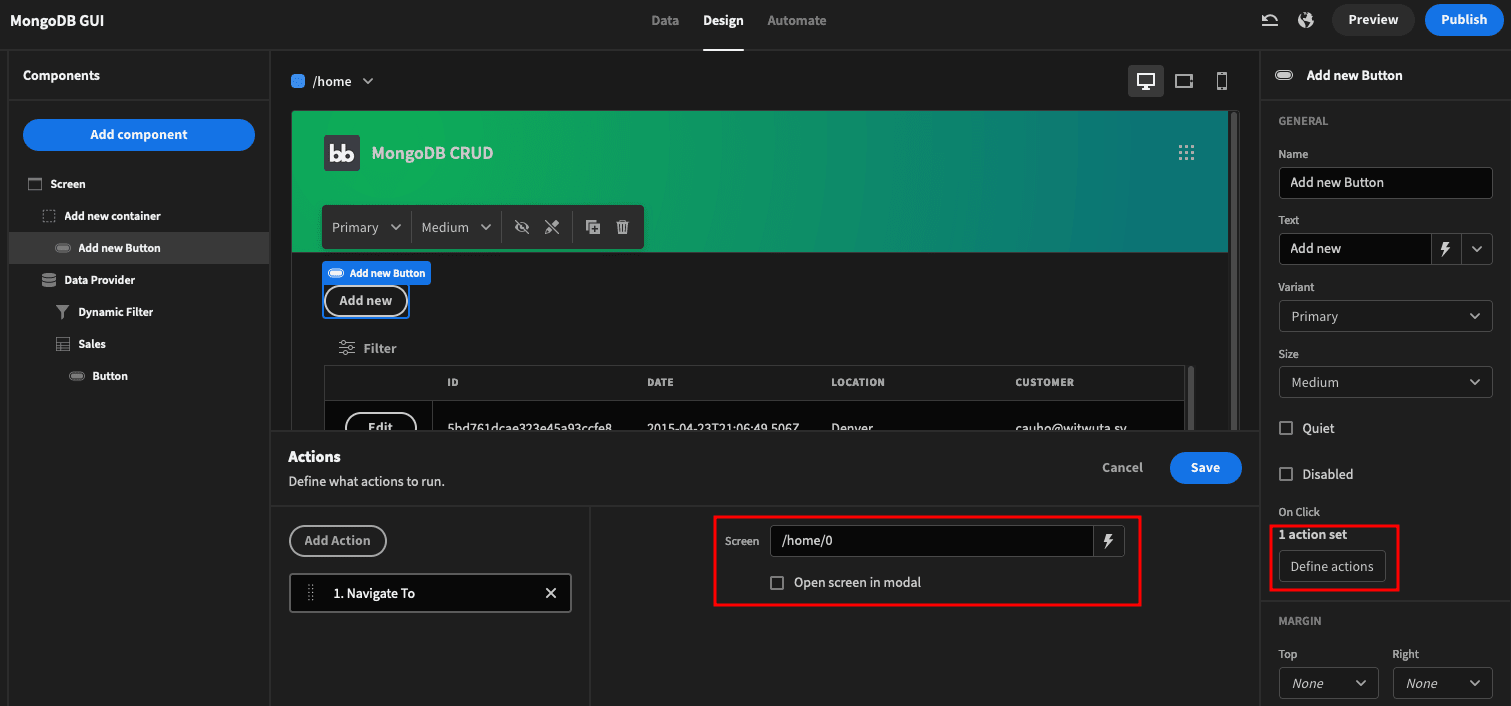Switch to the Automate tab

click(797, 20)
